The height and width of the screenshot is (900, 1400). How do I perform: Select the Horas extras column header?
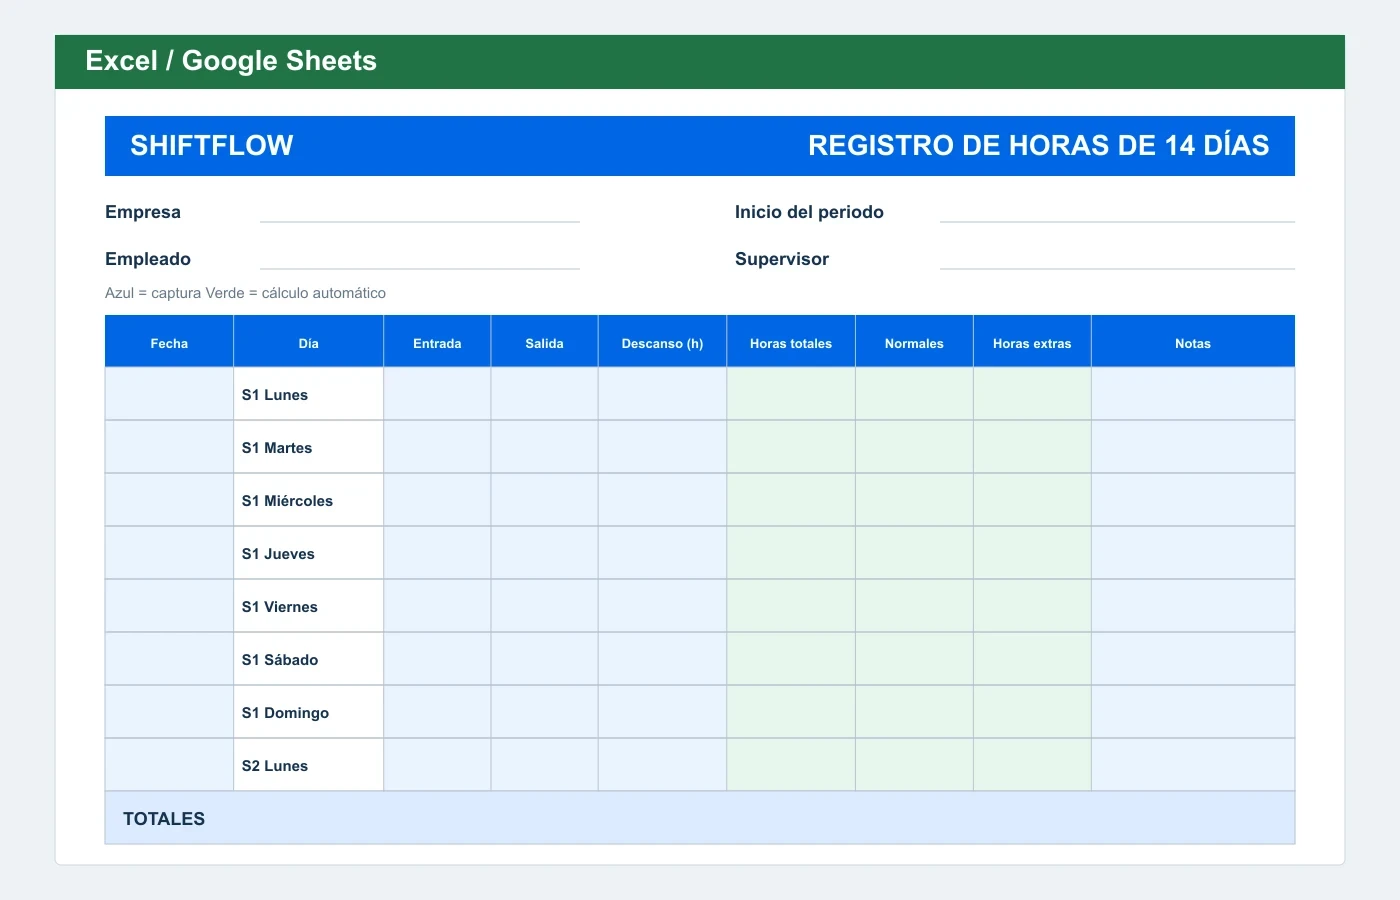(x=1032, y=342)
